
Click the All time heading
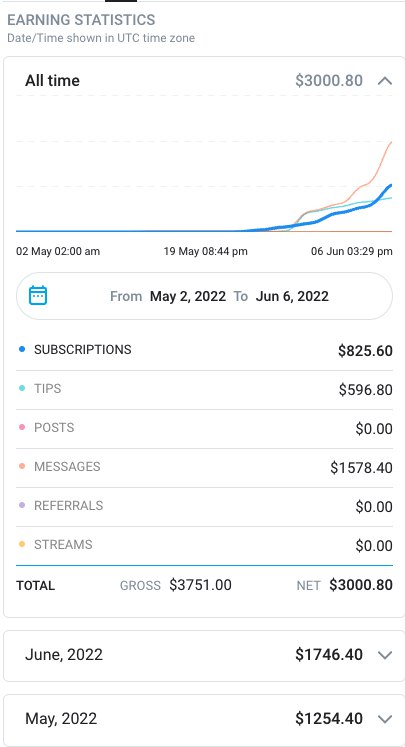(x=52, y=81)
